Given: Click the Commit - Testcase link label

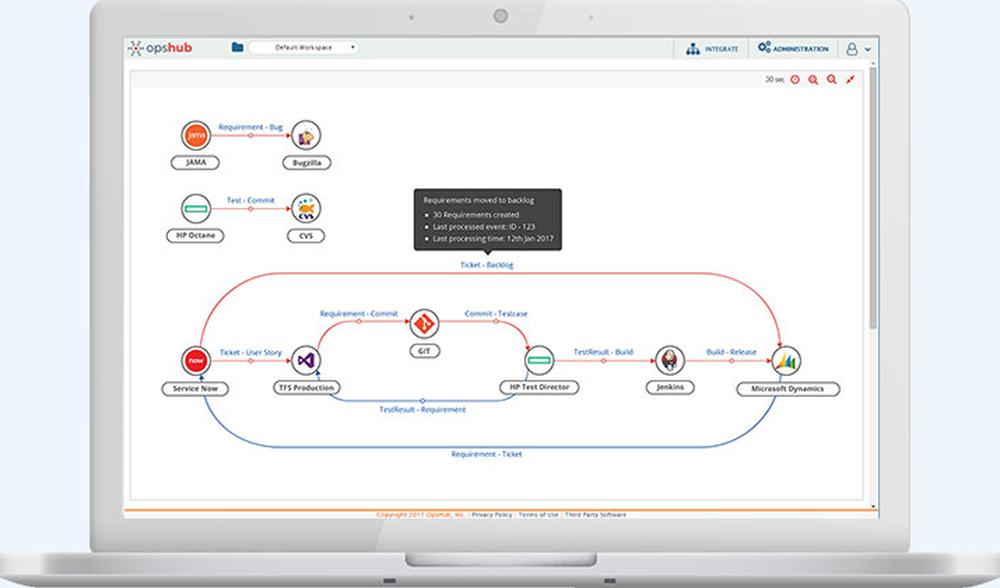Looking at the screenshot, I should pos(496,314).
